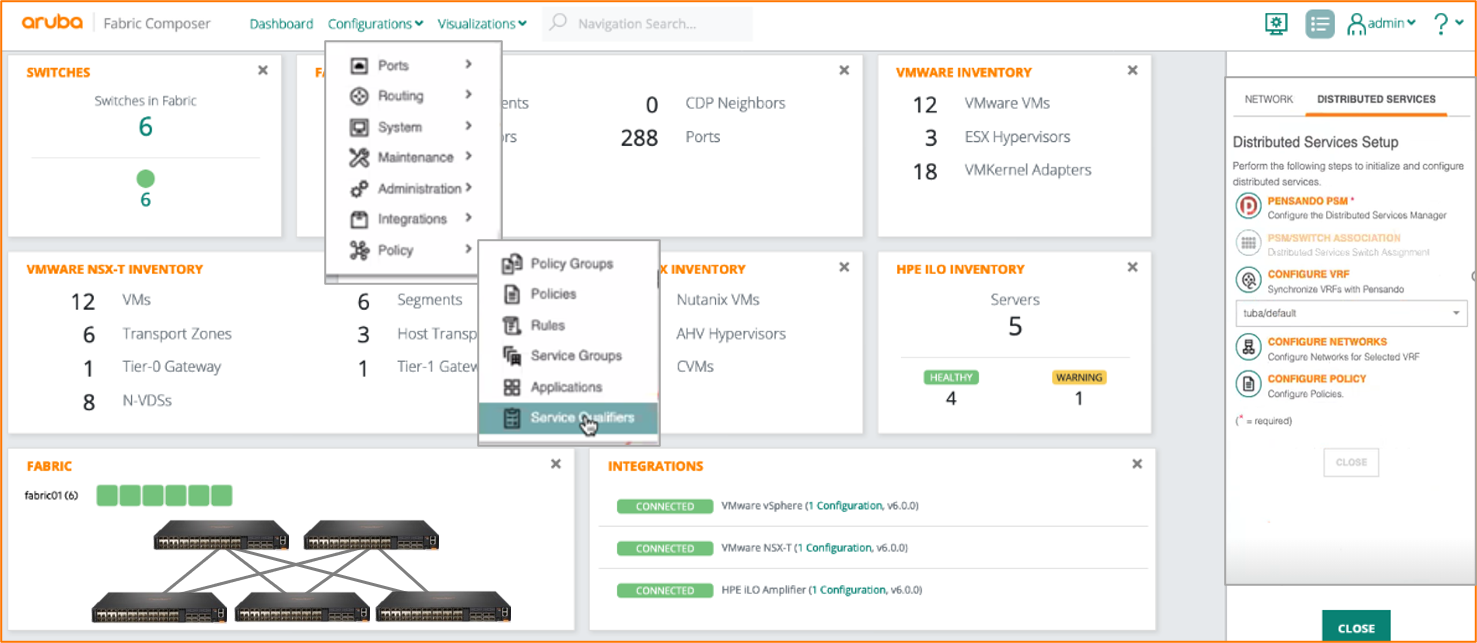Click the Policy Groups icon
This screenshot has width=1477, height=643.
coord(512,264)
